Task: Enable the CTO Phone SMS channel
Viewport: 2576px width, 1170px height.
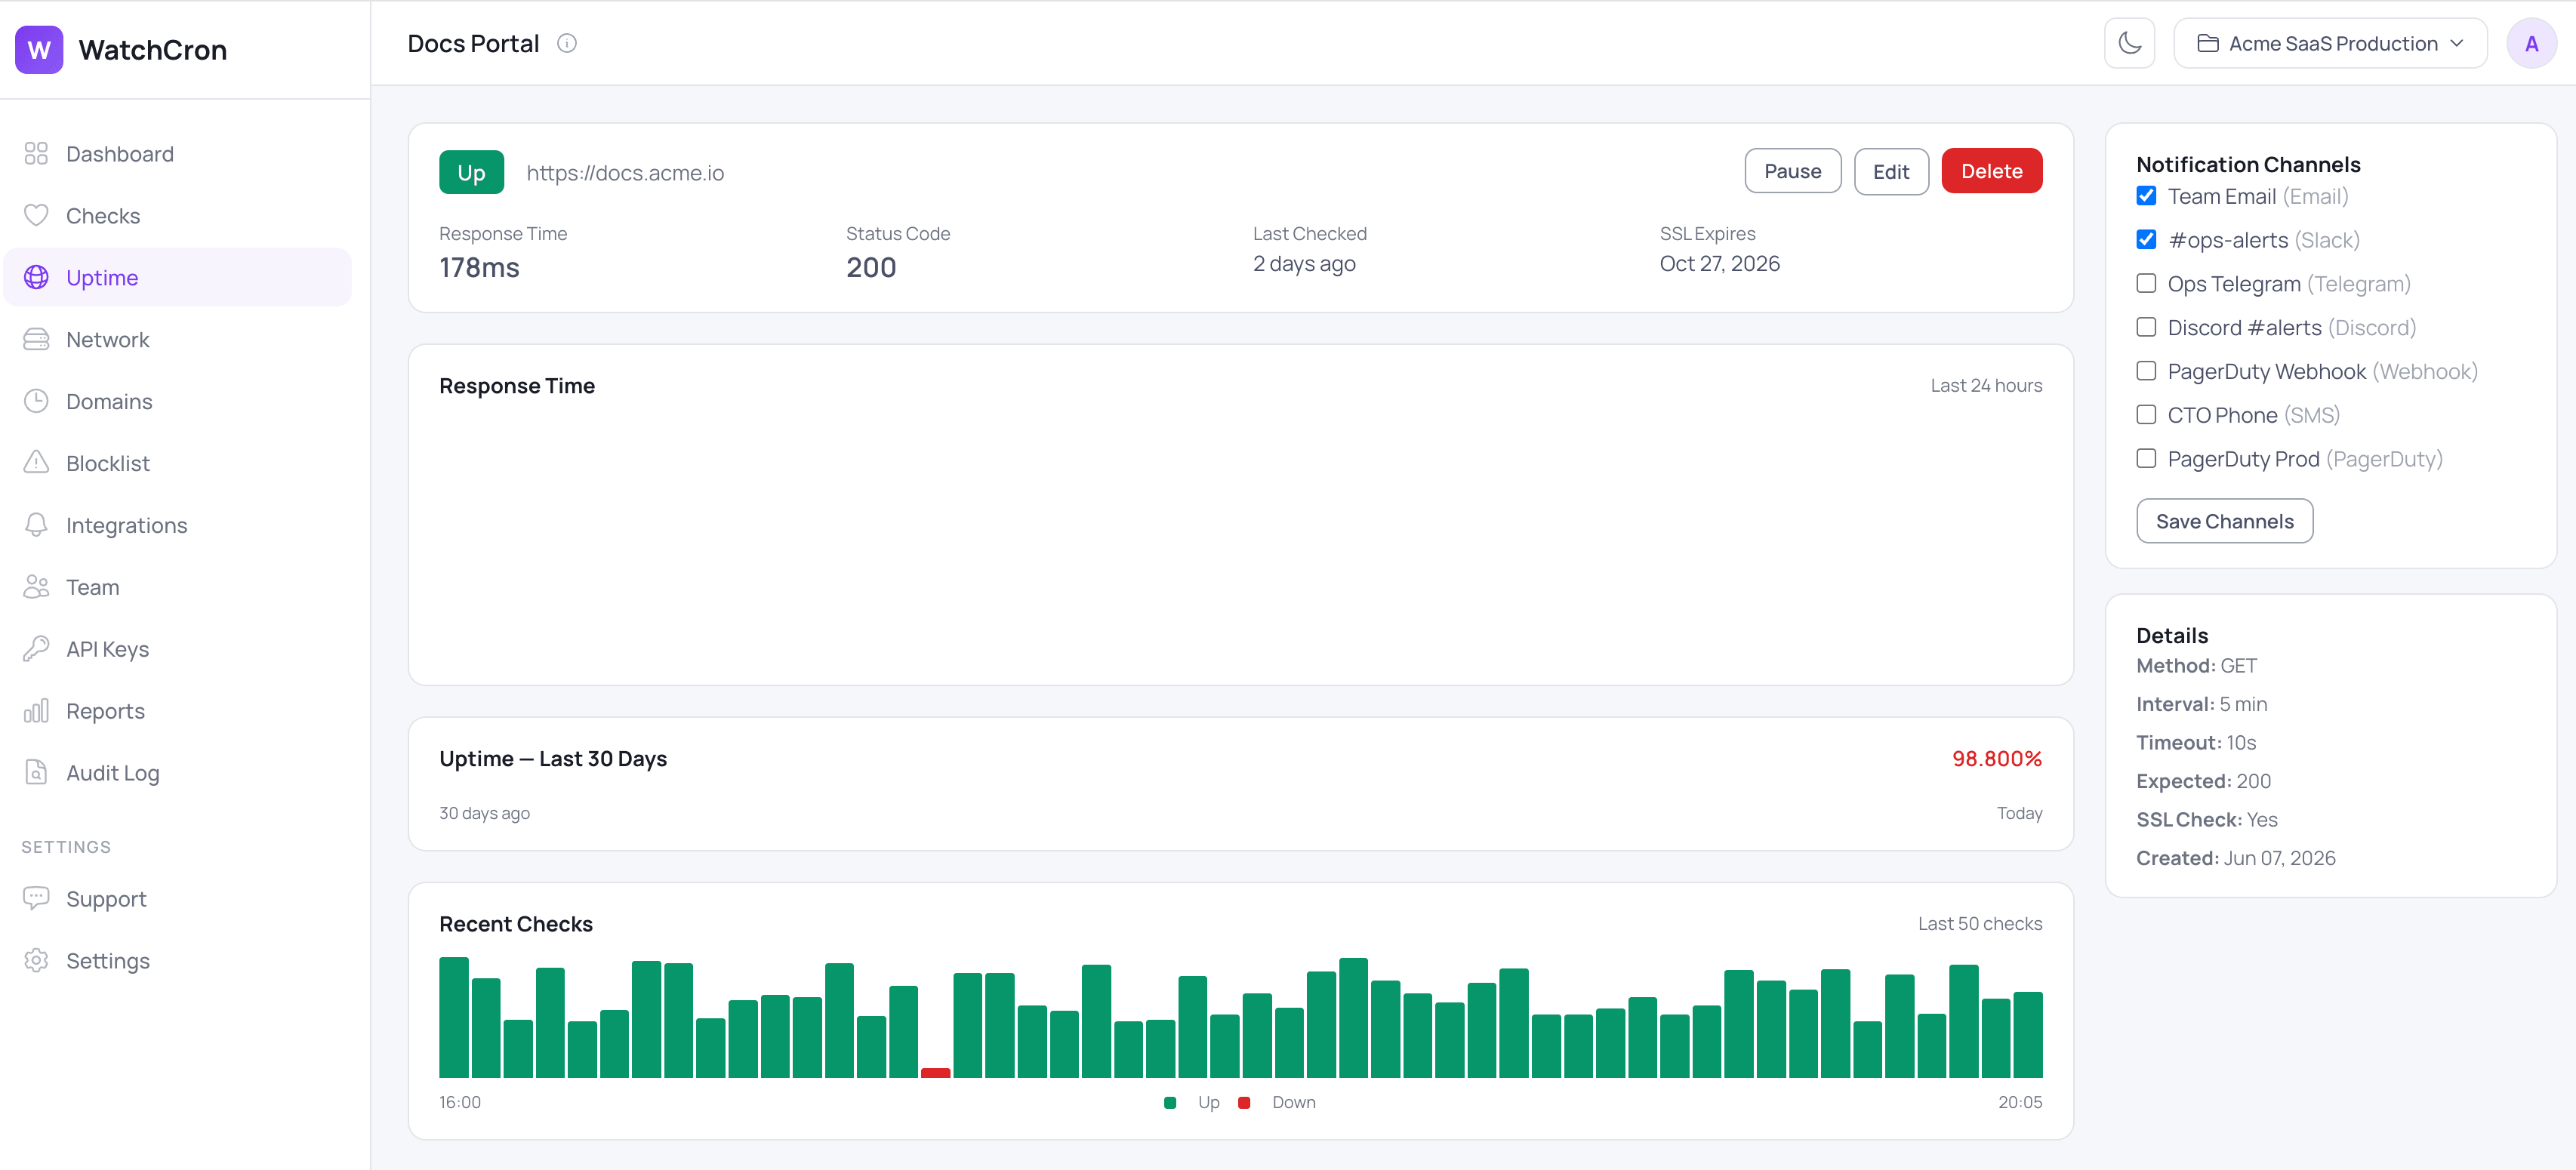Action: (x=2146, y=415)
